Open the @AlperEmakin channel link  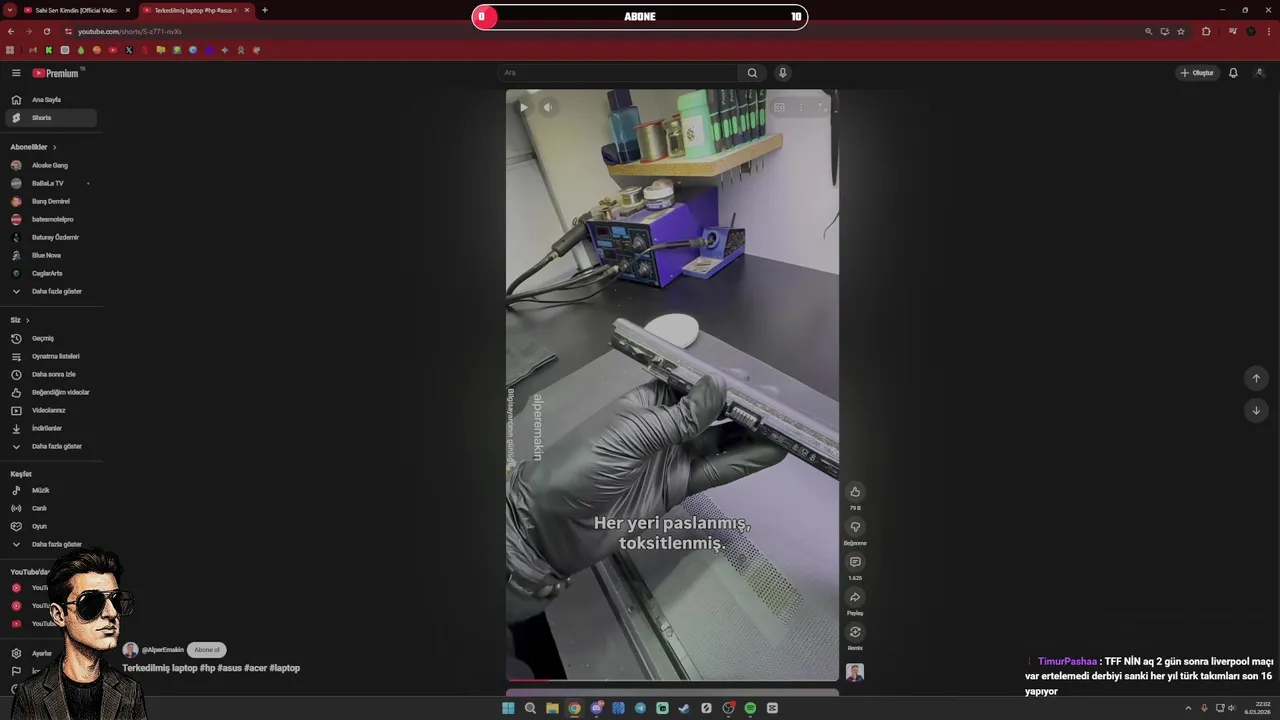pyautogui.click(x=162, y=650)
